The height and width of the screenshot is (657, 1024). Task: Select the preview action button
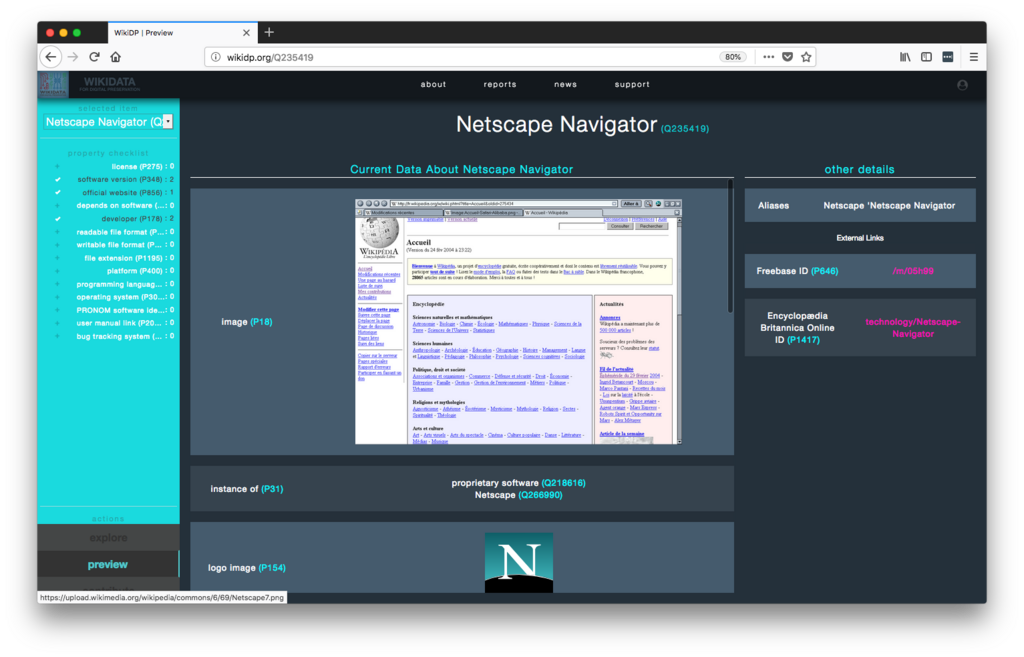[108, 564]
